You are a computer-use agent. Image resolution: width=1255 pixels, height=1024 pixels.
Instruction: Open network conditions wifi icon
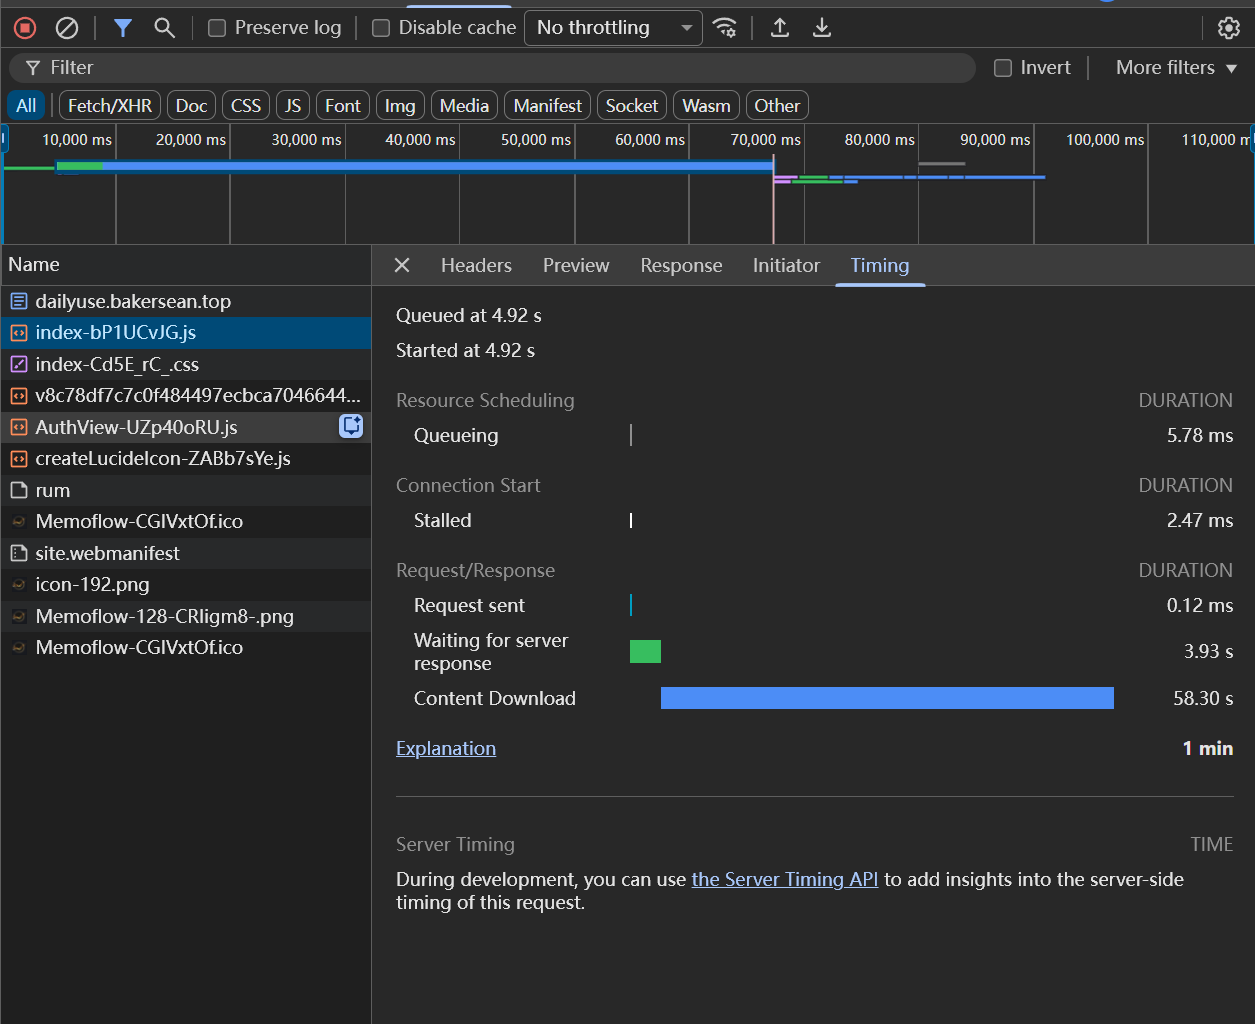coord(726,28)
